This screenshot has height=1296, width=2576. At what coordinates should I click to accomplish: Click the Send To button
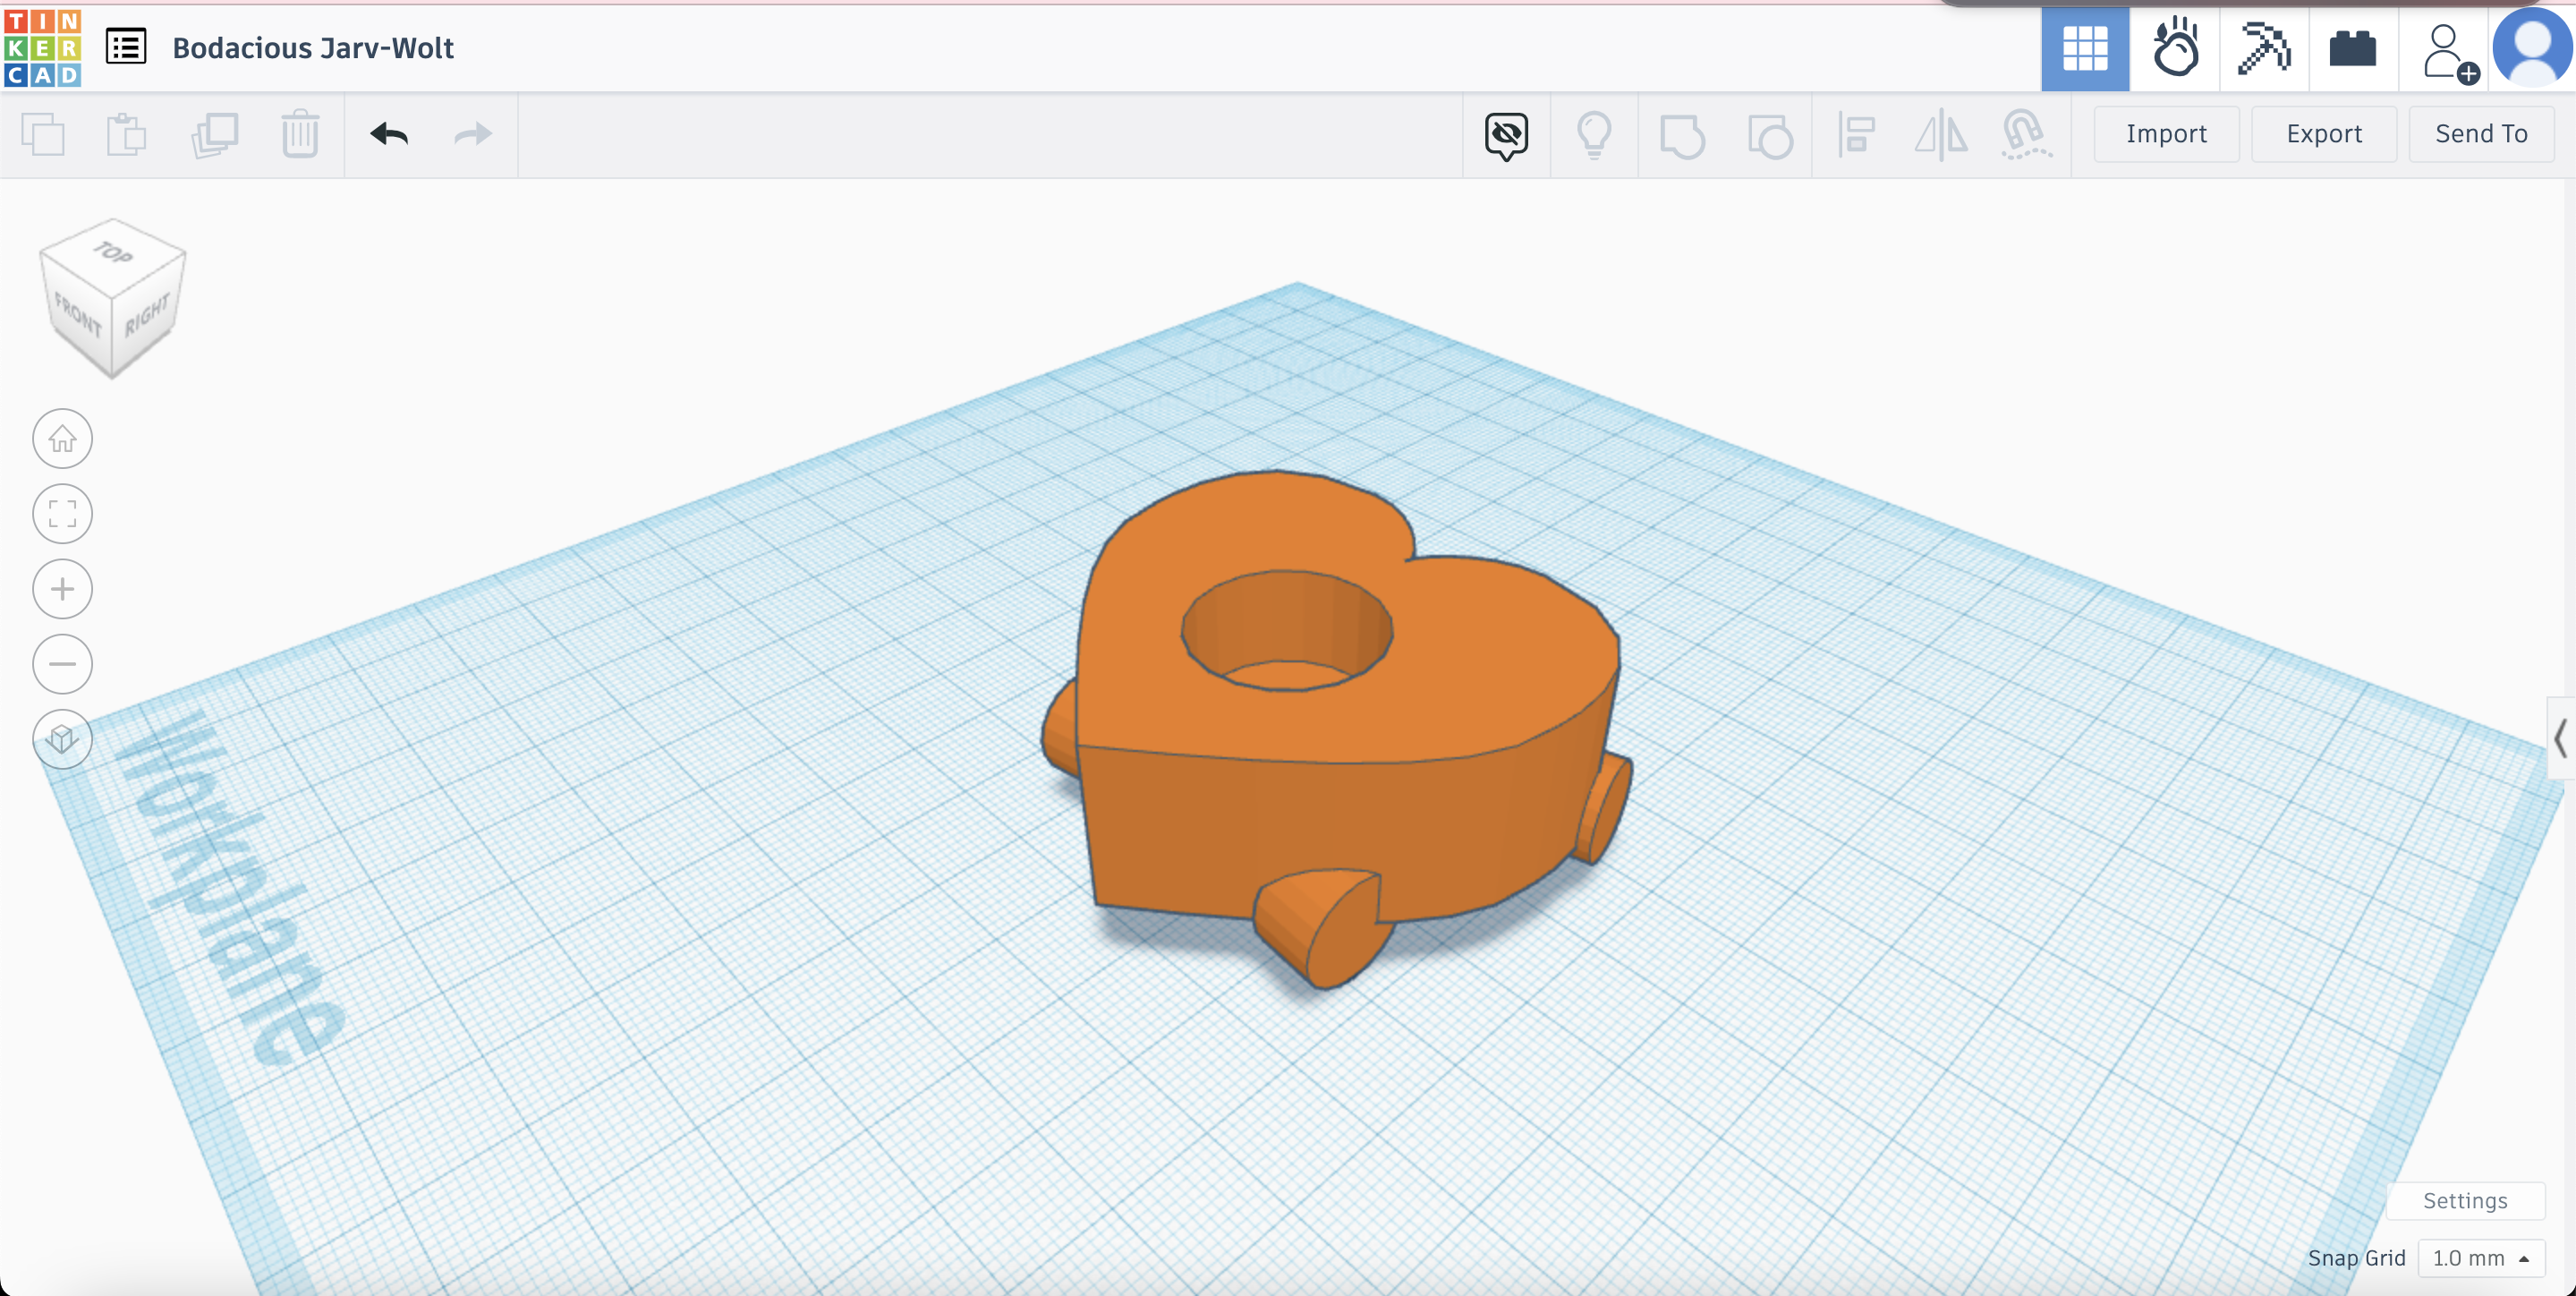(2481, 134)
